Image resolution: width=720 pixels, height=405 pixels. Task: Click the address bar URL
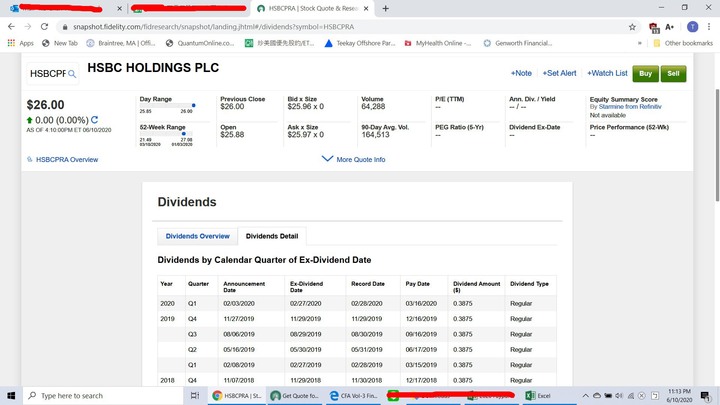pos(214,27)
